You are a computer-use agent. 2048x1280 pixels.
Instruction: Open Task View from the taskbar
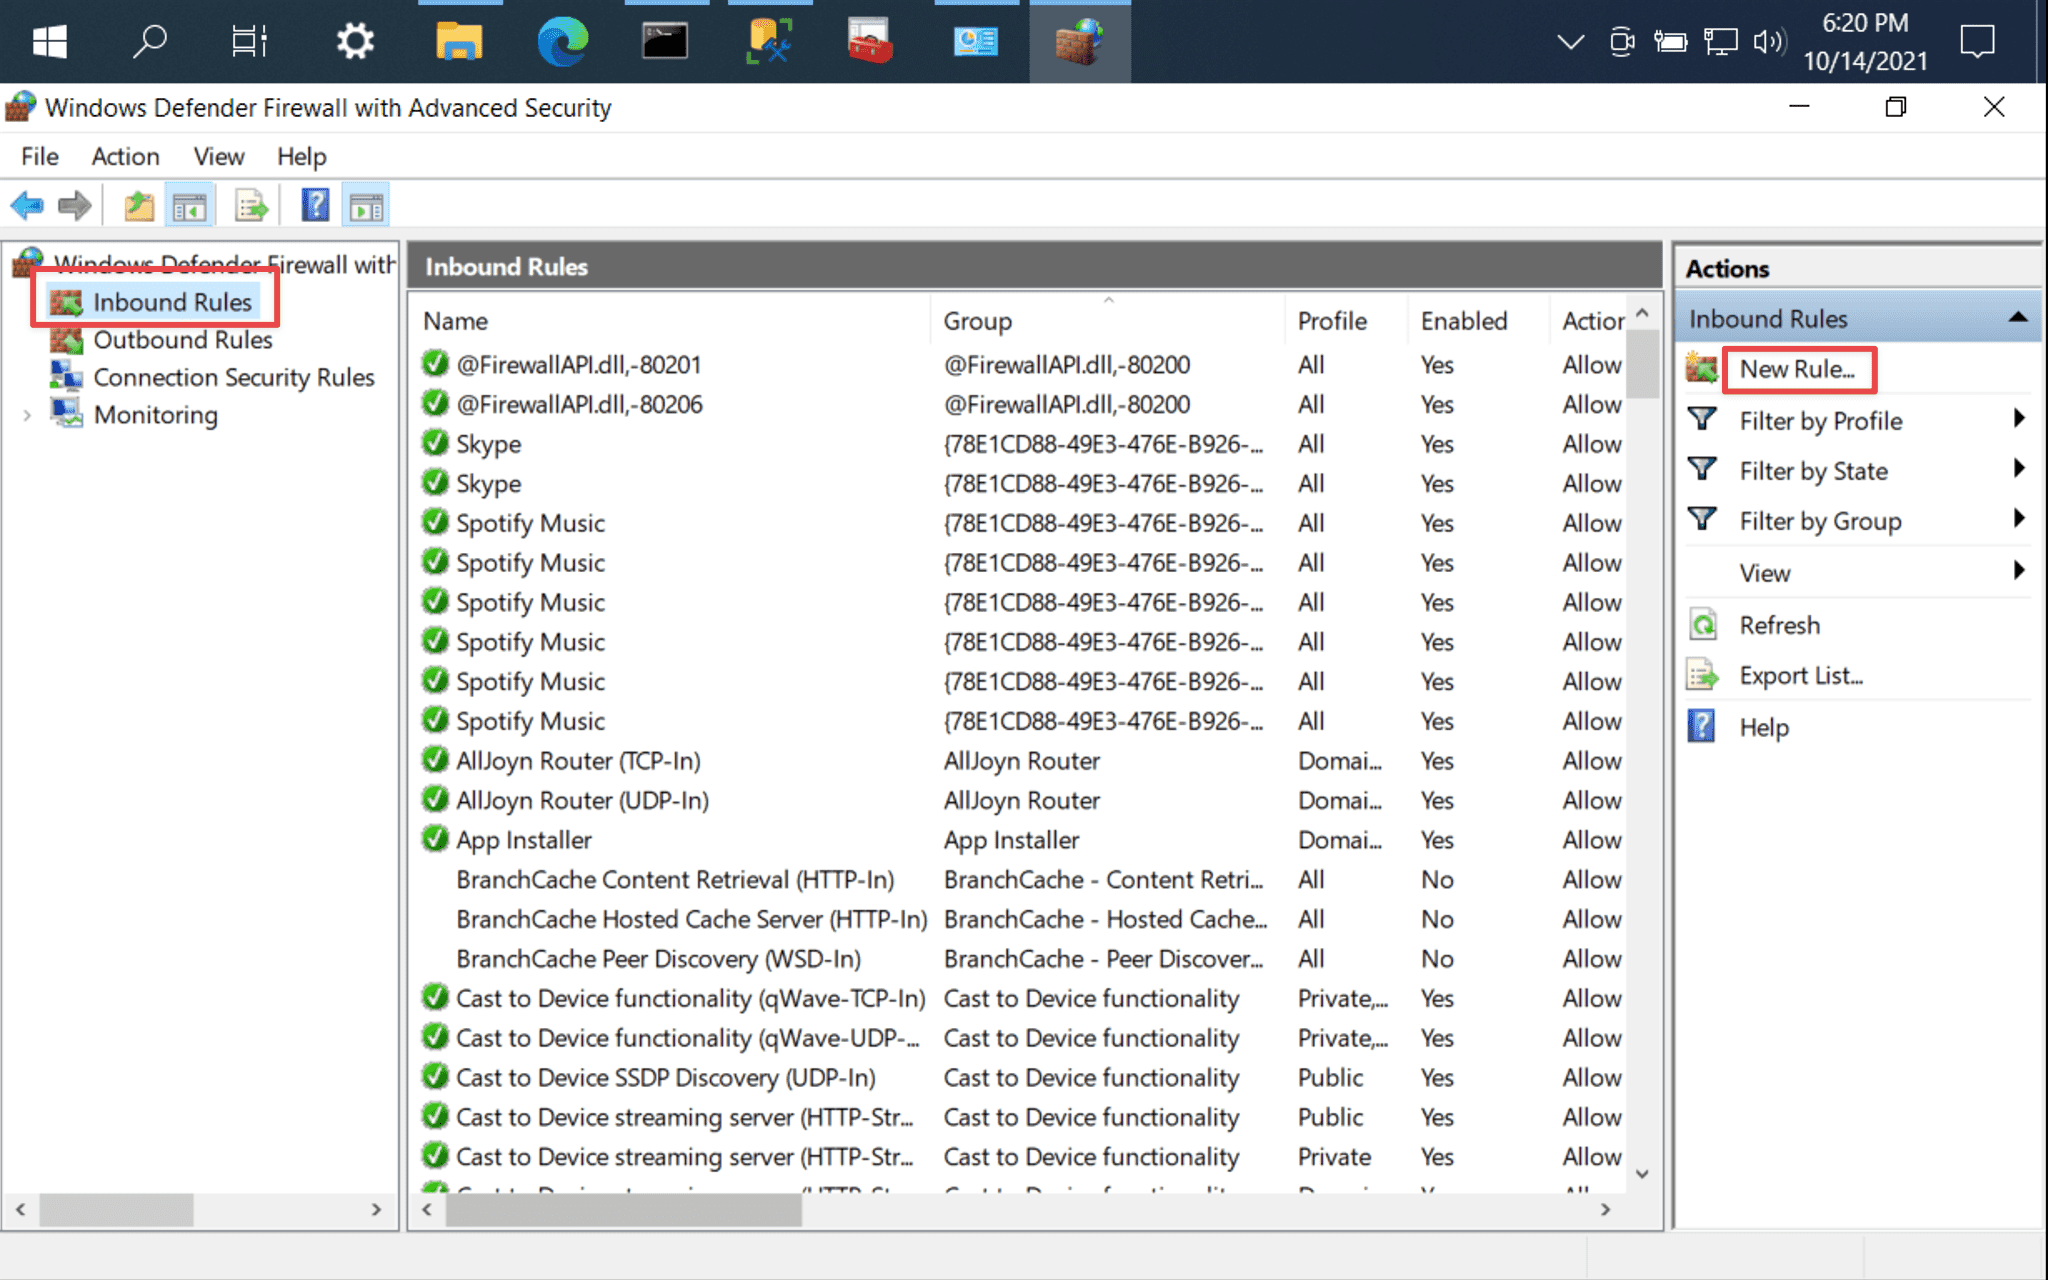click(249, 42)
